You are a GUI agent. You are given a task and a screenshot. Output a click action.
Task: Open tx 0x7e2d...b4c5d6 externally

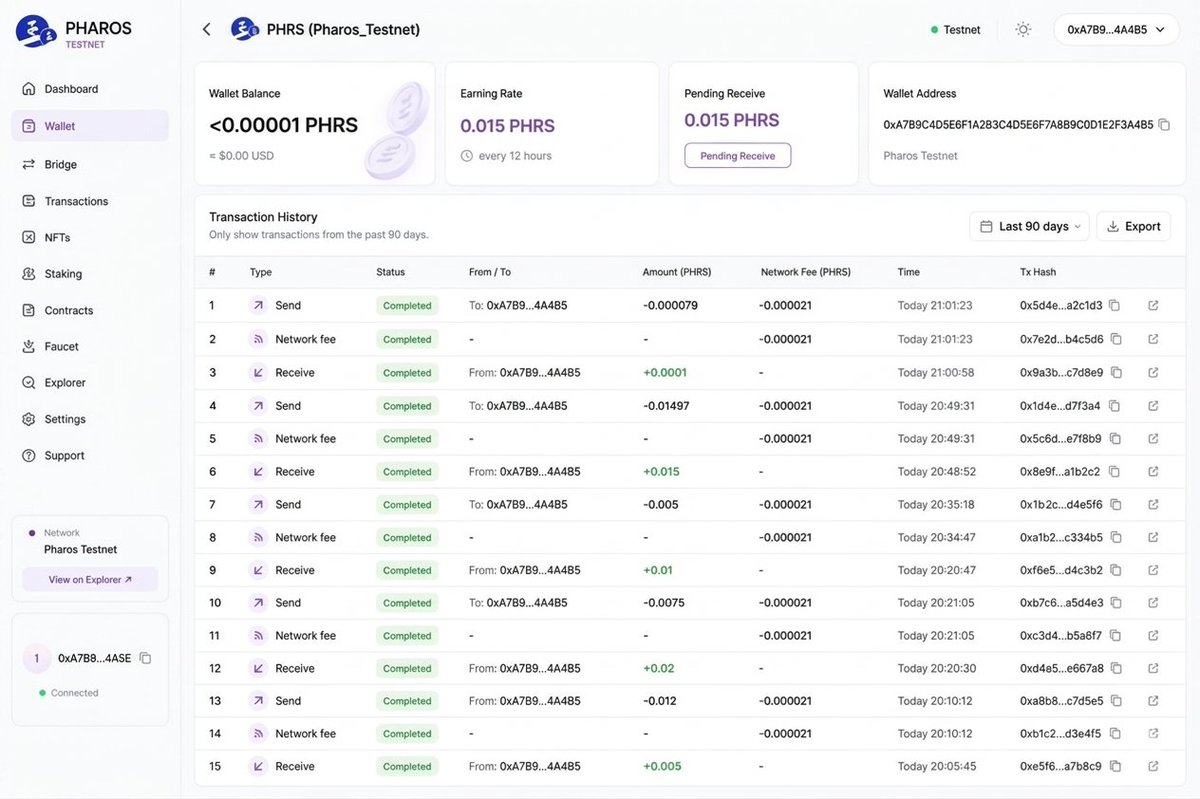(1153, 339)
